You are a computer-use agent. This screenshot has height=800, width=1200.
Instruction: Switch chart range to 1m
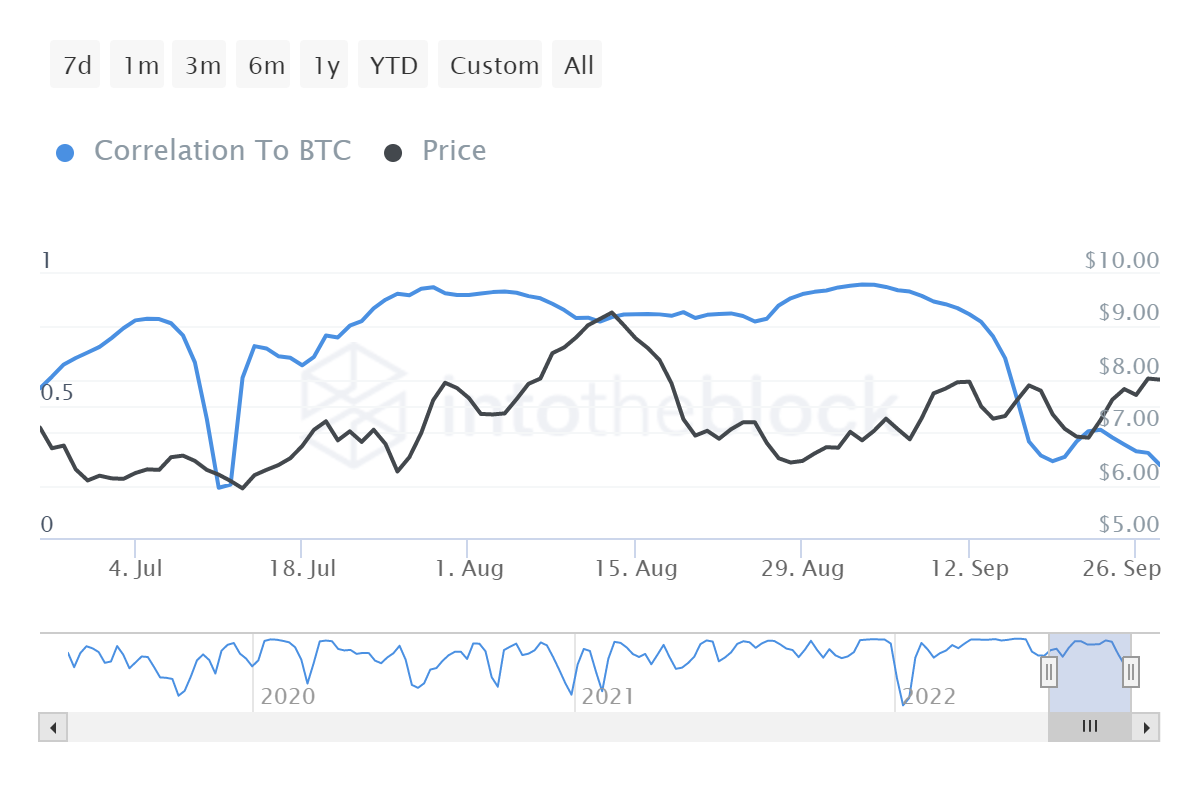(140, 65)
